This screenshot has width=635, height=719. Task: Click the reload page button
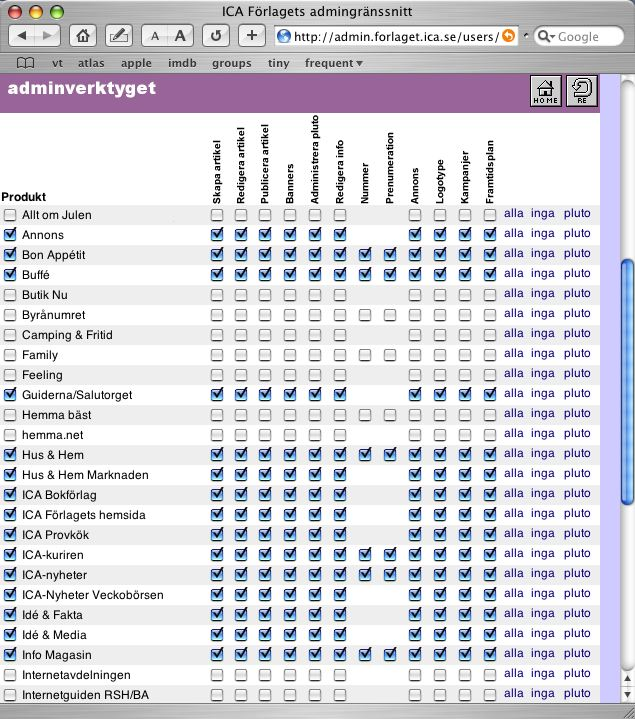pos(216,36)
